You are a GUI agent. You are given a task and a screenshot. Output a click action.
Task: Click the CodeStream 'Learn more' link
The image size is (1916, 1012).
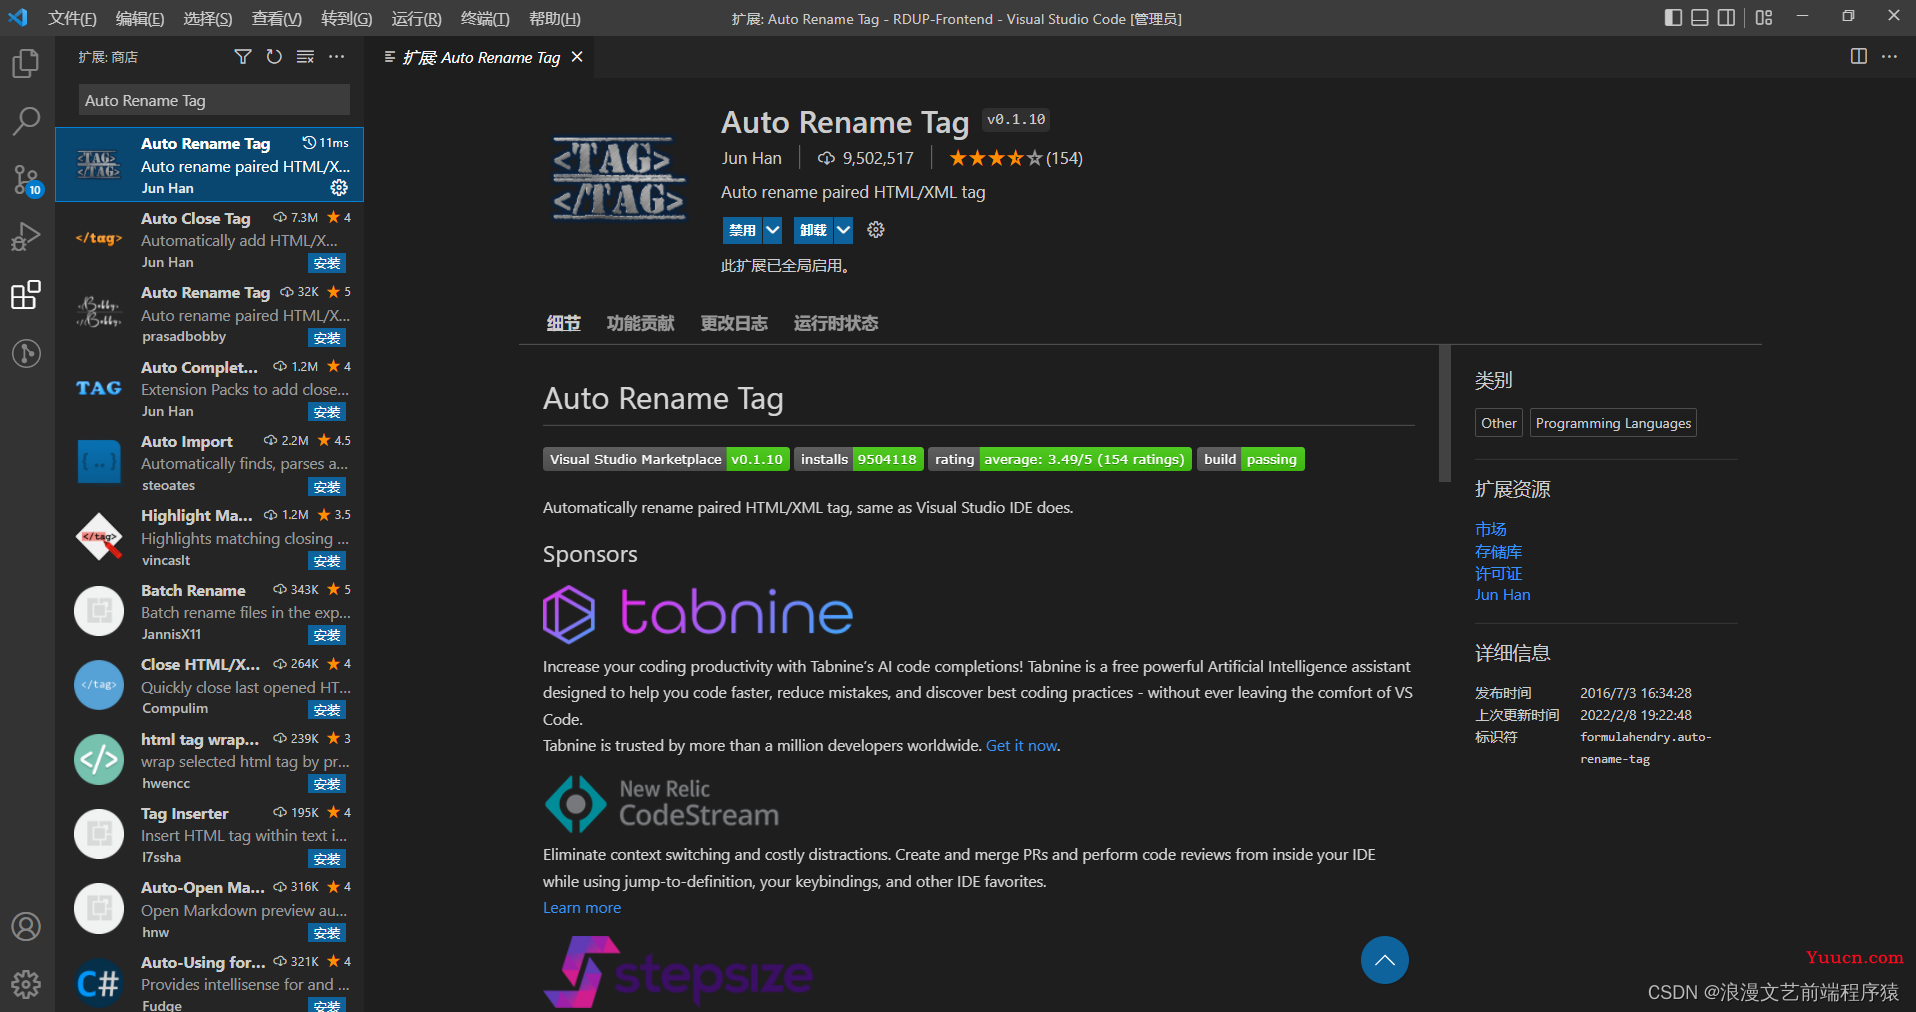pos(582,908)
